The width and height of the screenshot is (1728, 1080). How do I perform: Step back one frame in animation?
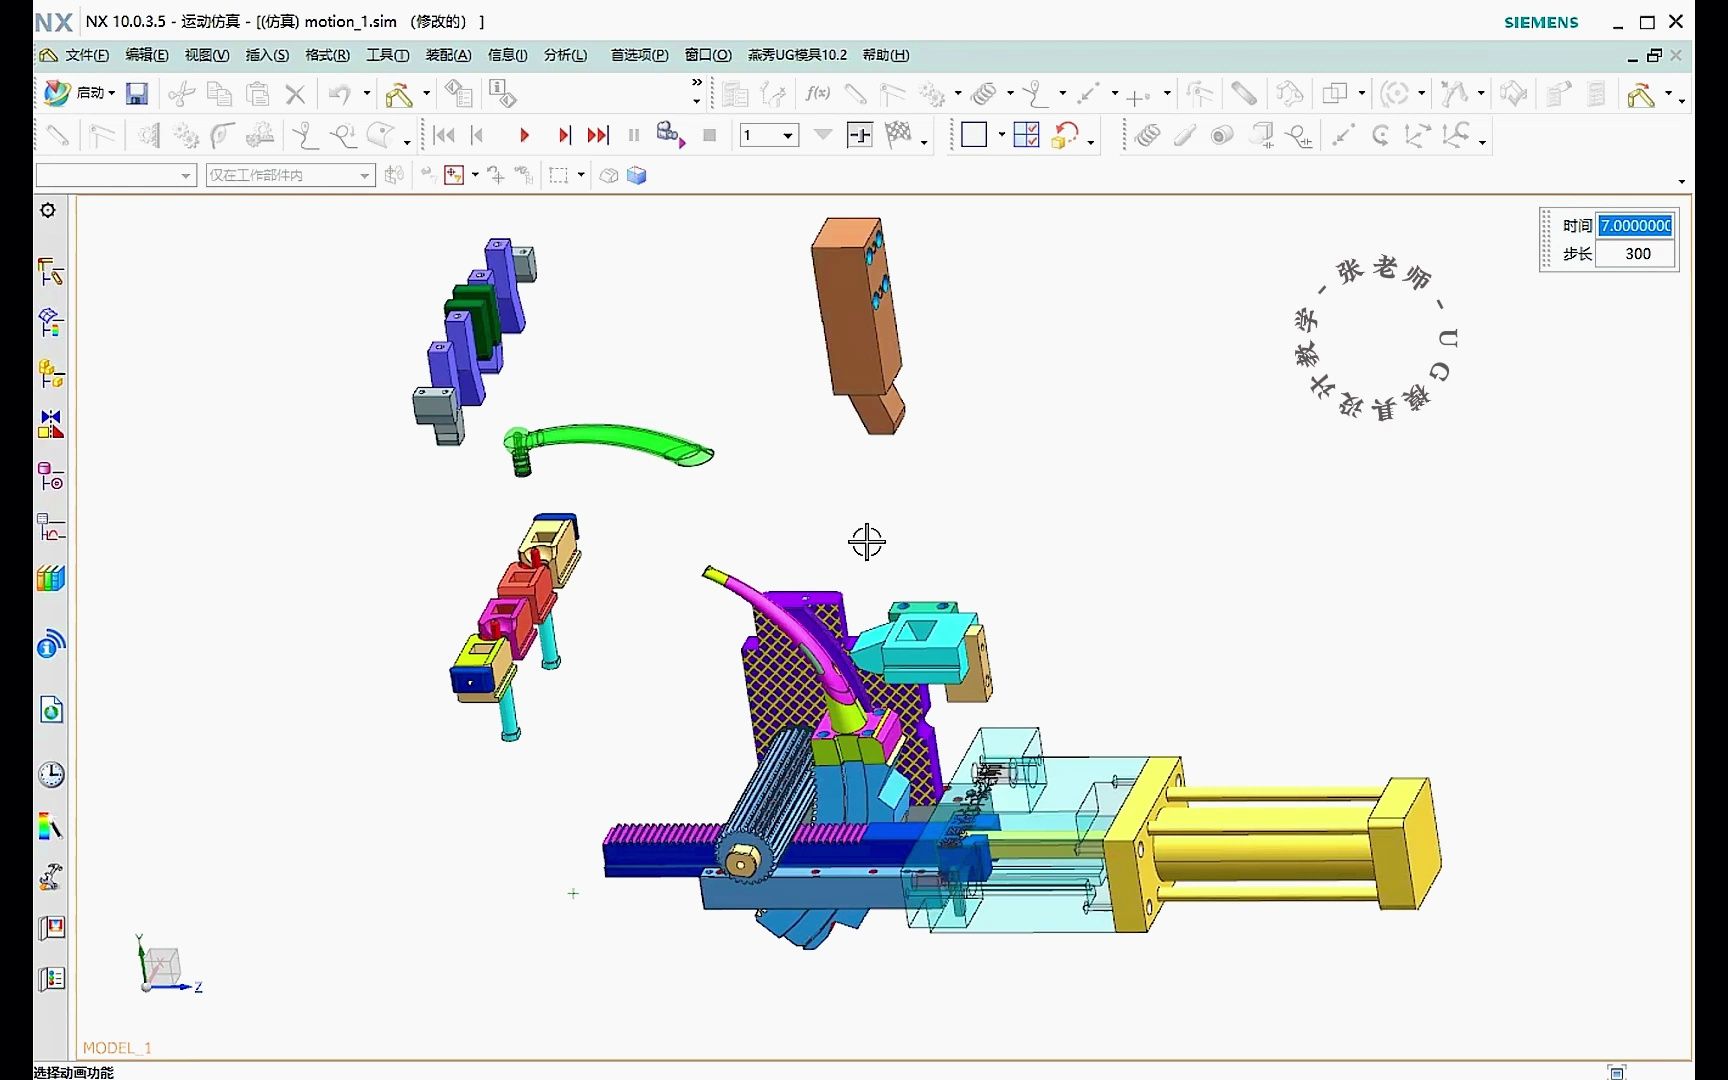tap(478, 135)
